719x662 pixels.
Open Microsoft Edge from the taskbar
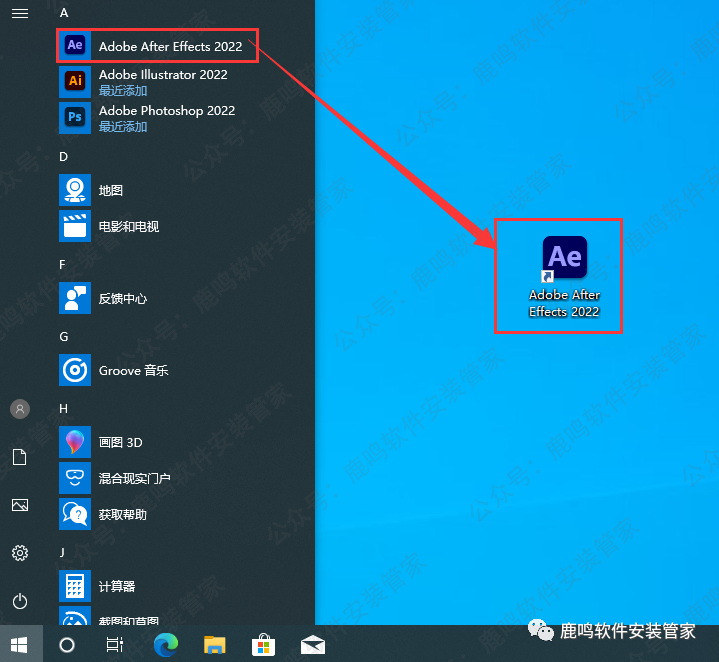click(x=166, y=645)
